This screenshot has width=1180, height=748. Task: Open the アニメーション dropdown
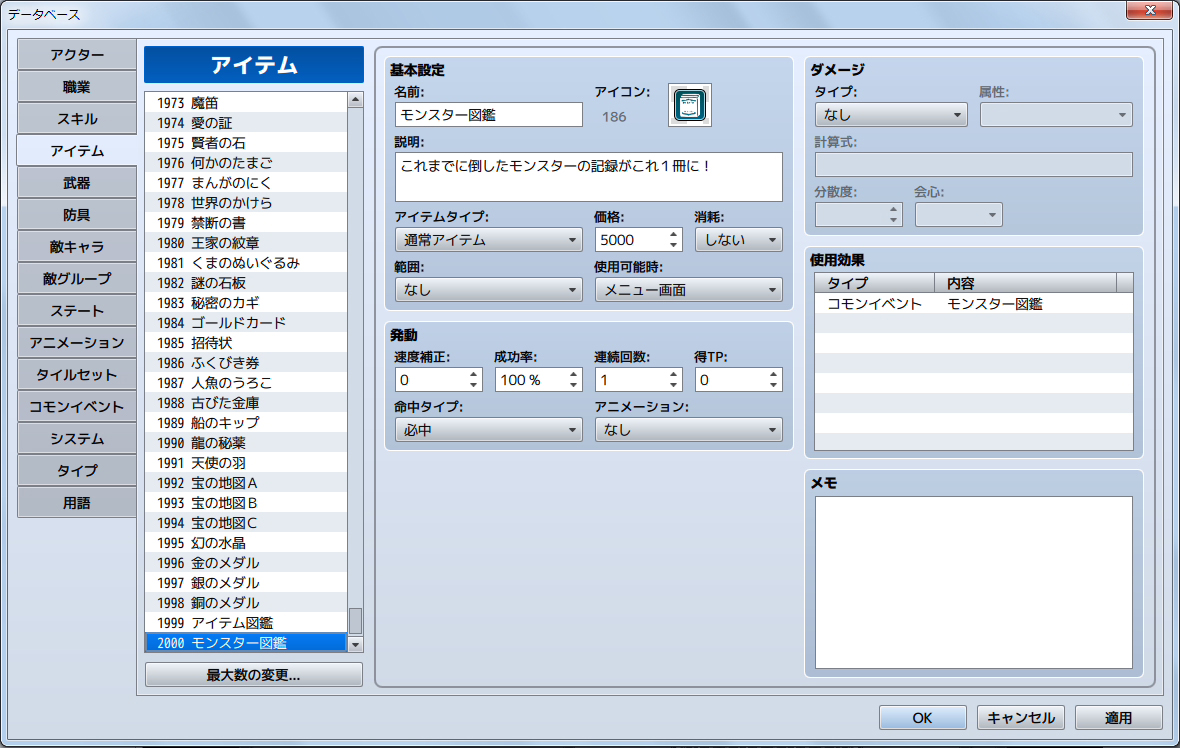688,429
